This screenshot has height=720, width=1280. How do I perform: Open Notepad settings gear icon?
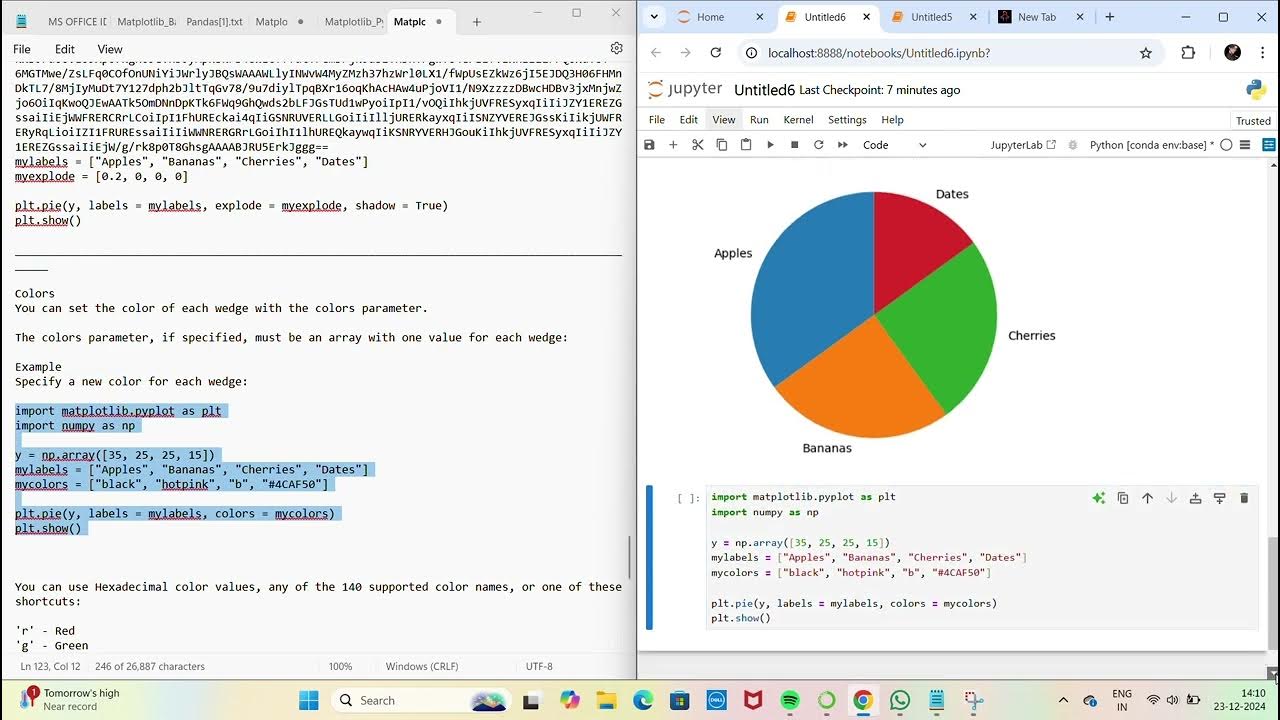[617, 48]
